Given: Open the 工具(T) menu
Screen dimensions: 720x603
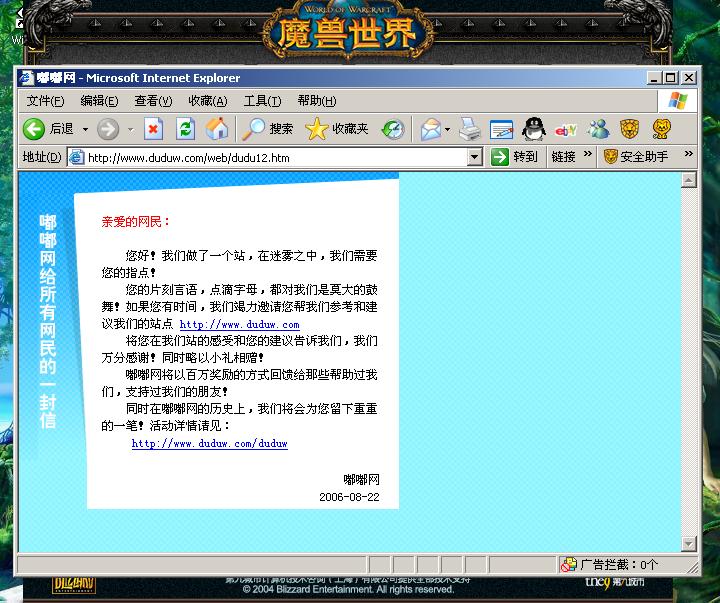Looking at the screenshot, I should tap(262, 101).
